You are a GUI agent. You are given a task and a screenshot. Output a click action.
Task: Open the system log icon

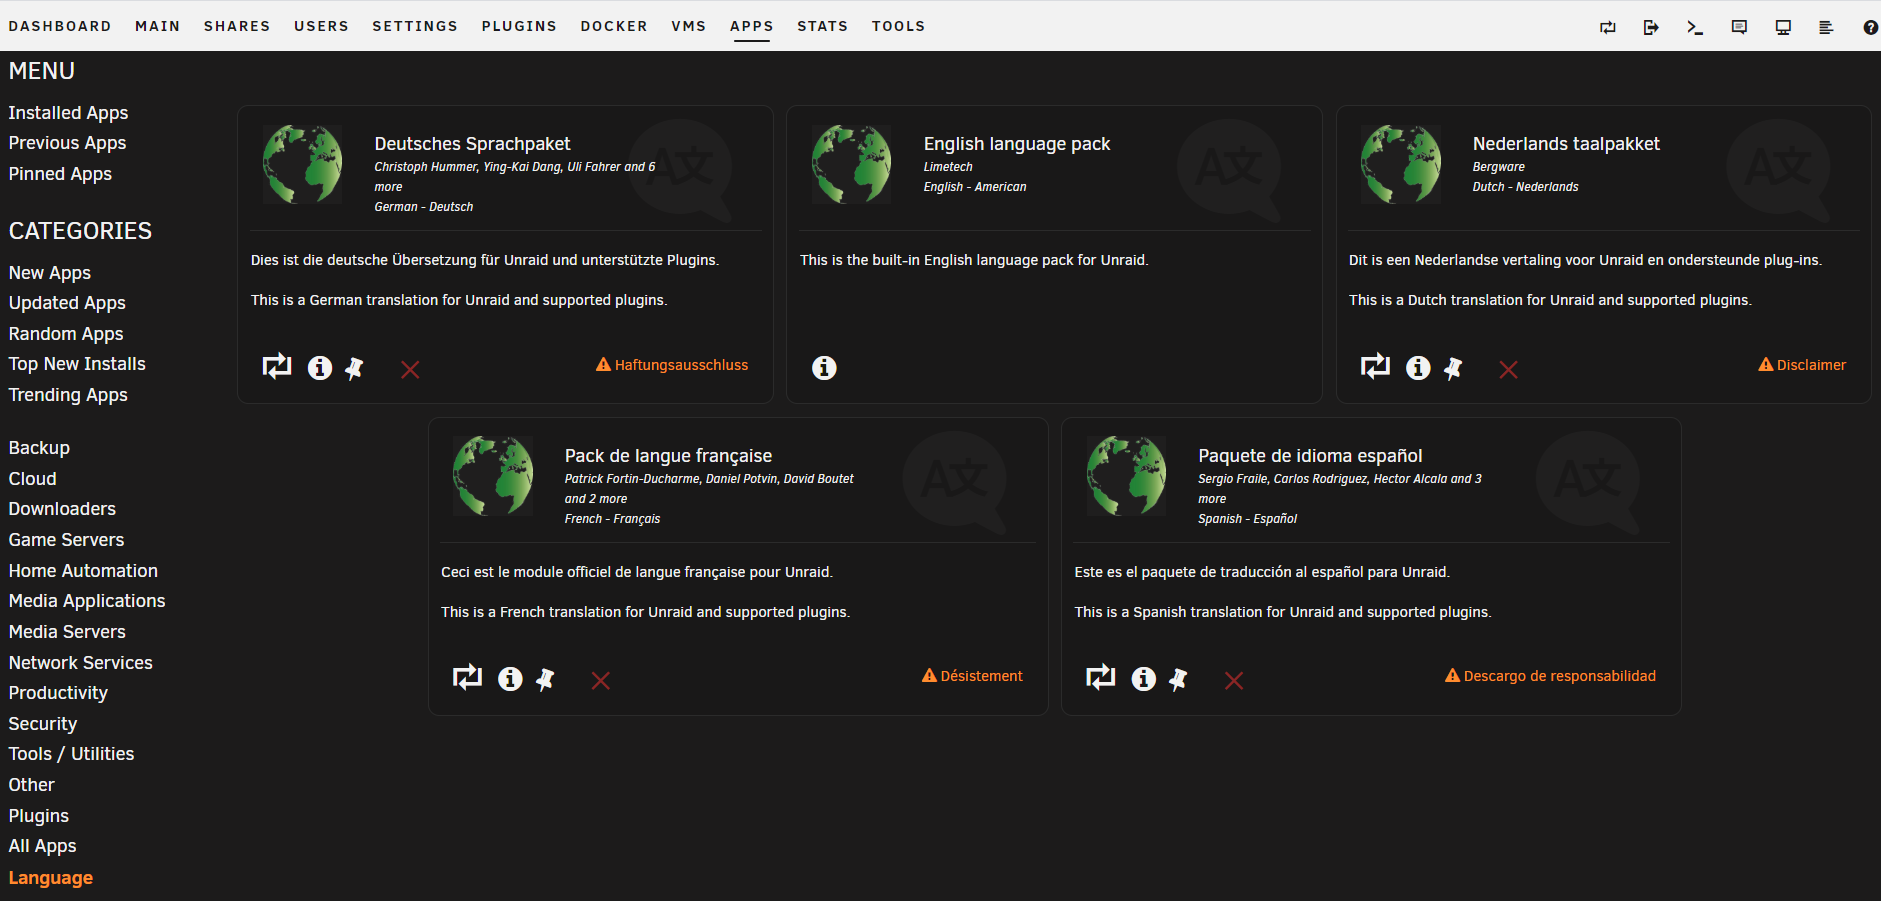pyautogui.click(x=1826, y=27)
